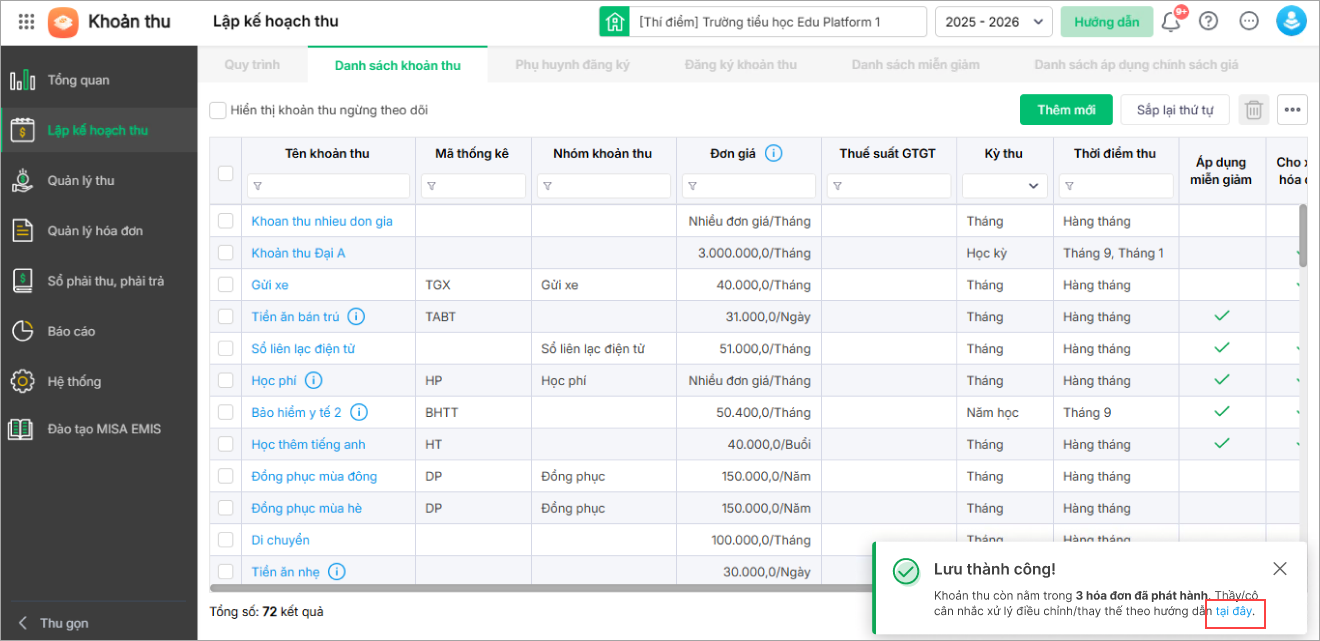Click the Thêm mới button
Image resolution: width=1320 pixels, height=641 pixels.
1066,110
